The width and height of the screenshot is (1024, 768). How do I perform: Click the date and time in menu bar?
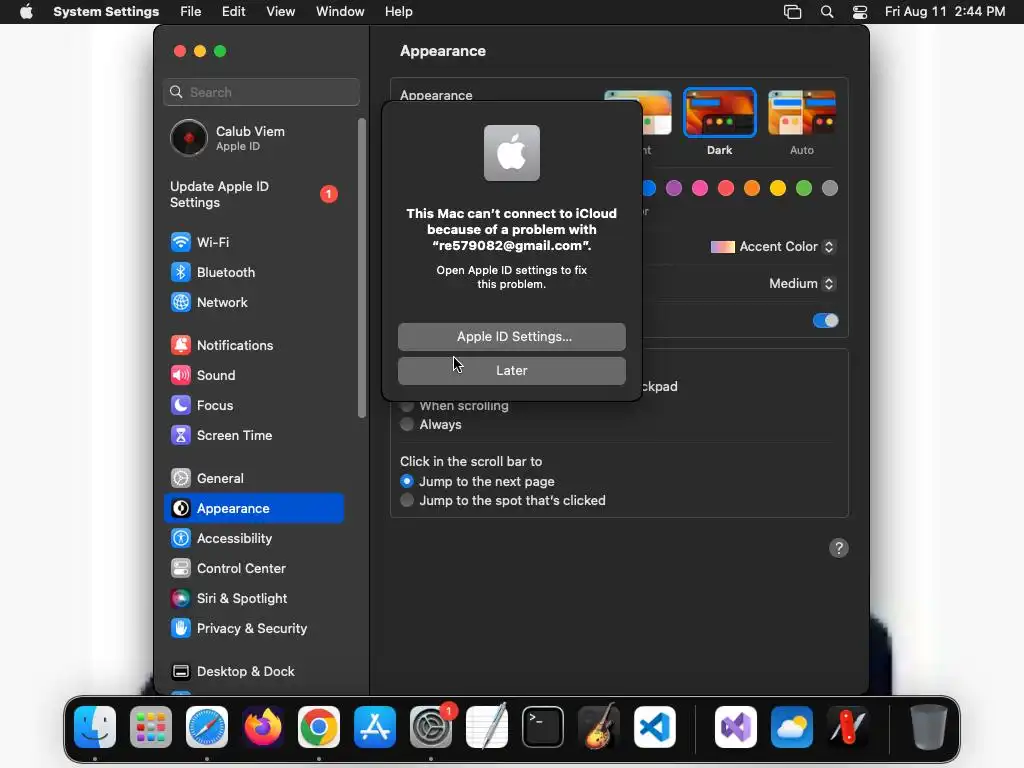pyautogui.click(x=945, y=12)
